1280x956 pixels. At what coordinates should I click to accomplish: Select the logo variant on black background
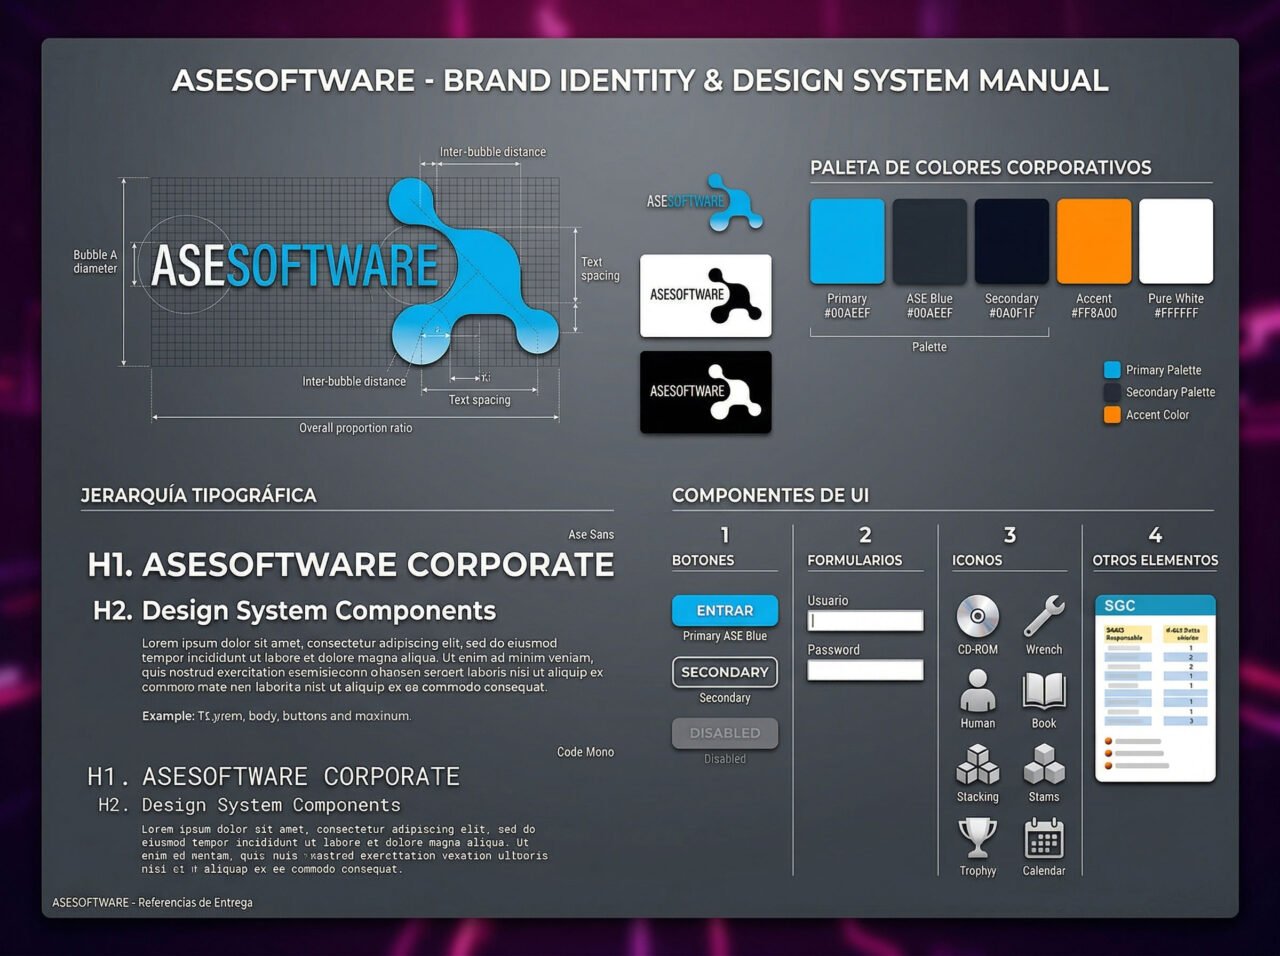[706, 392]
